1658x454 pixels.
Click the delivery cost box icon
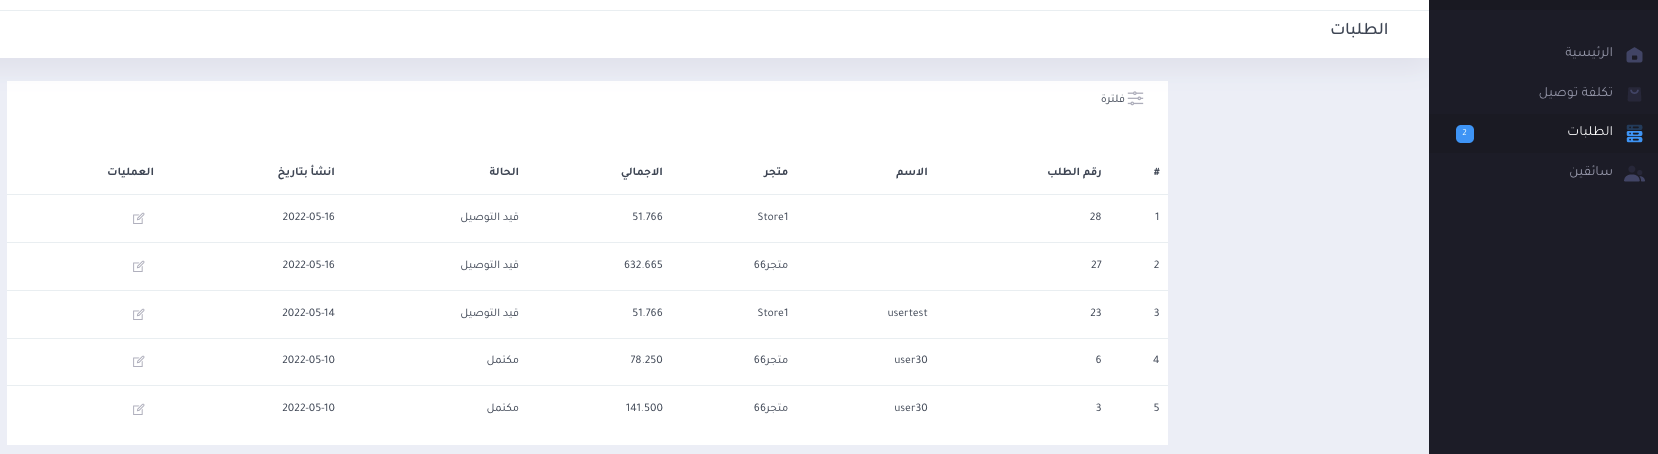pos(1635,94)
